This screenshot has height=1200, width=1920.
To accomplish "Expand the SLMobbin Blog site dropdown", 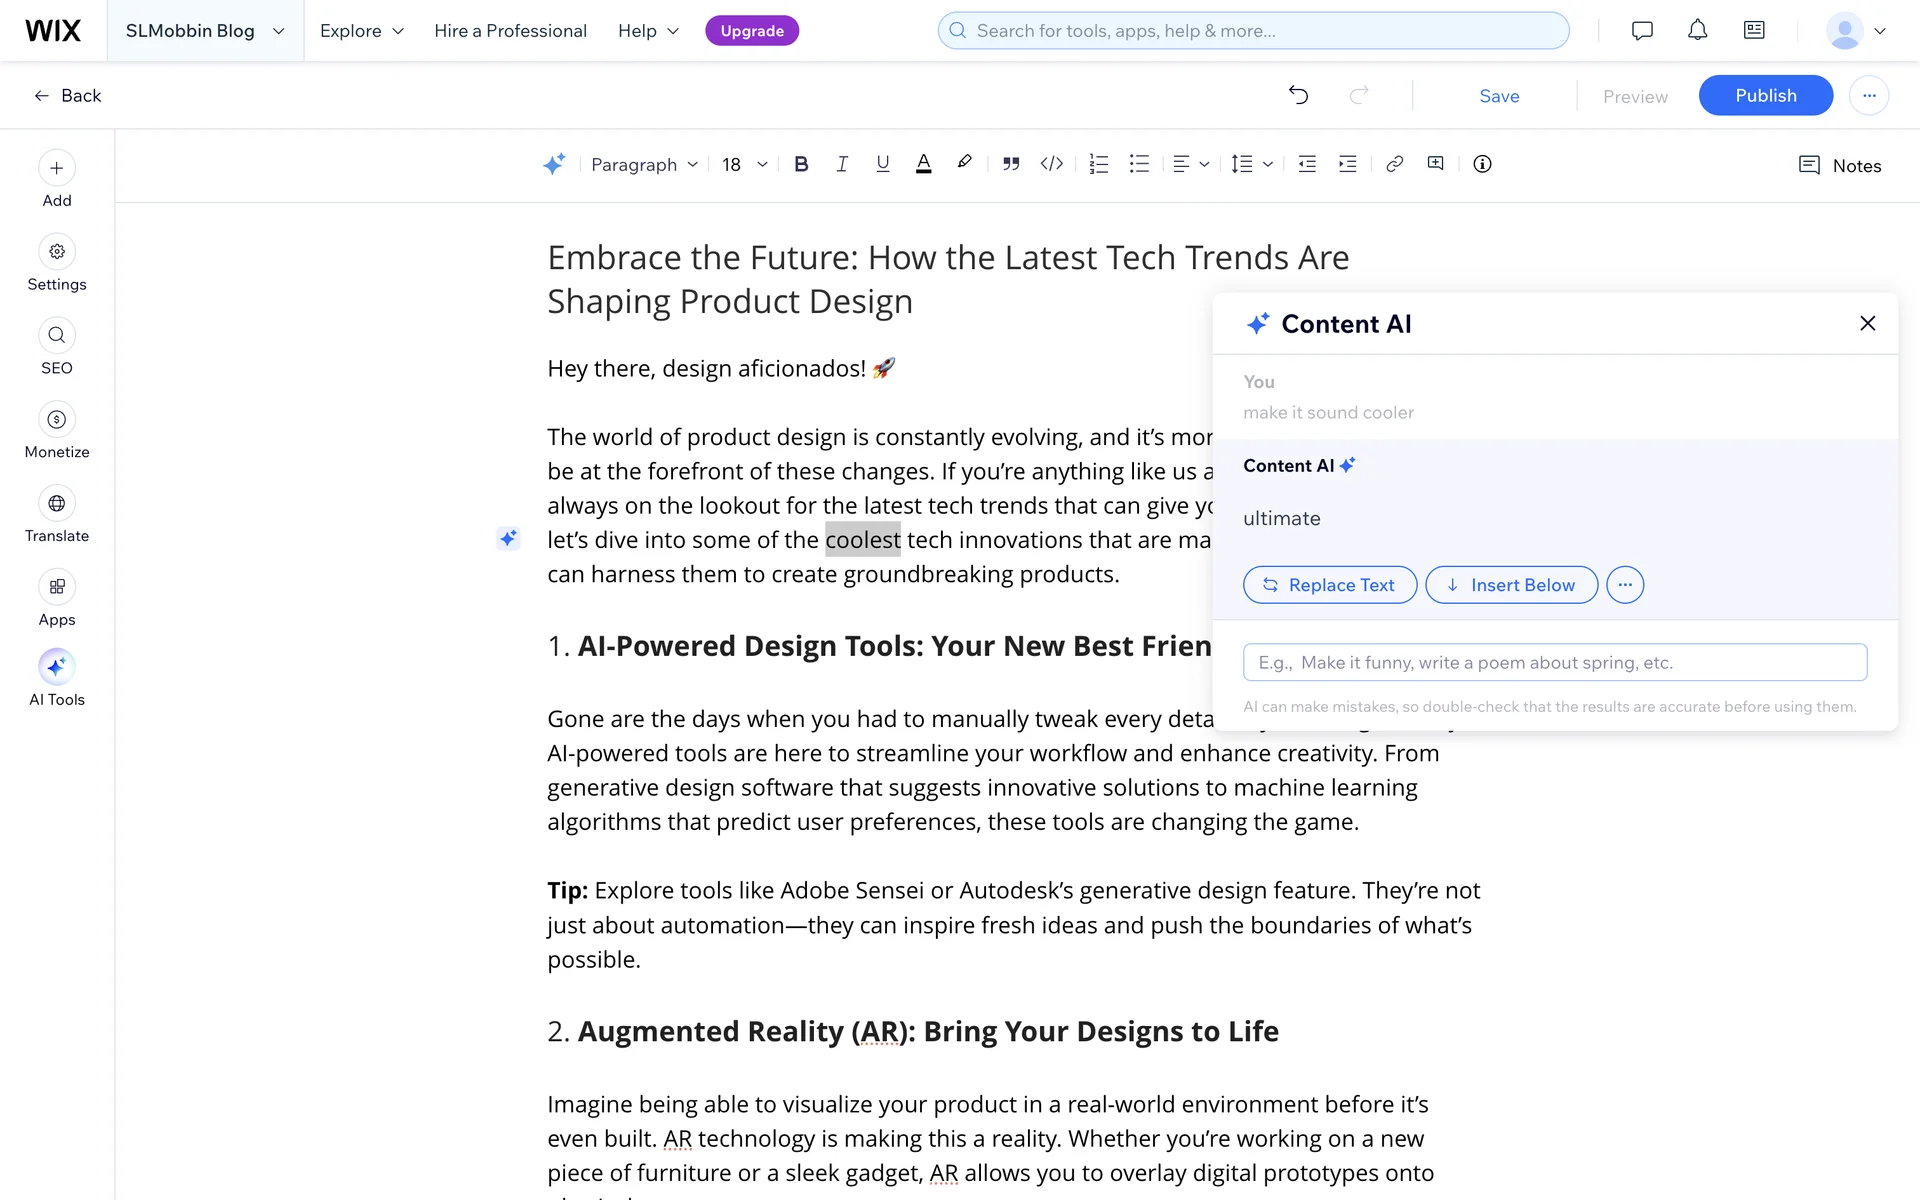I will (205, 30).
